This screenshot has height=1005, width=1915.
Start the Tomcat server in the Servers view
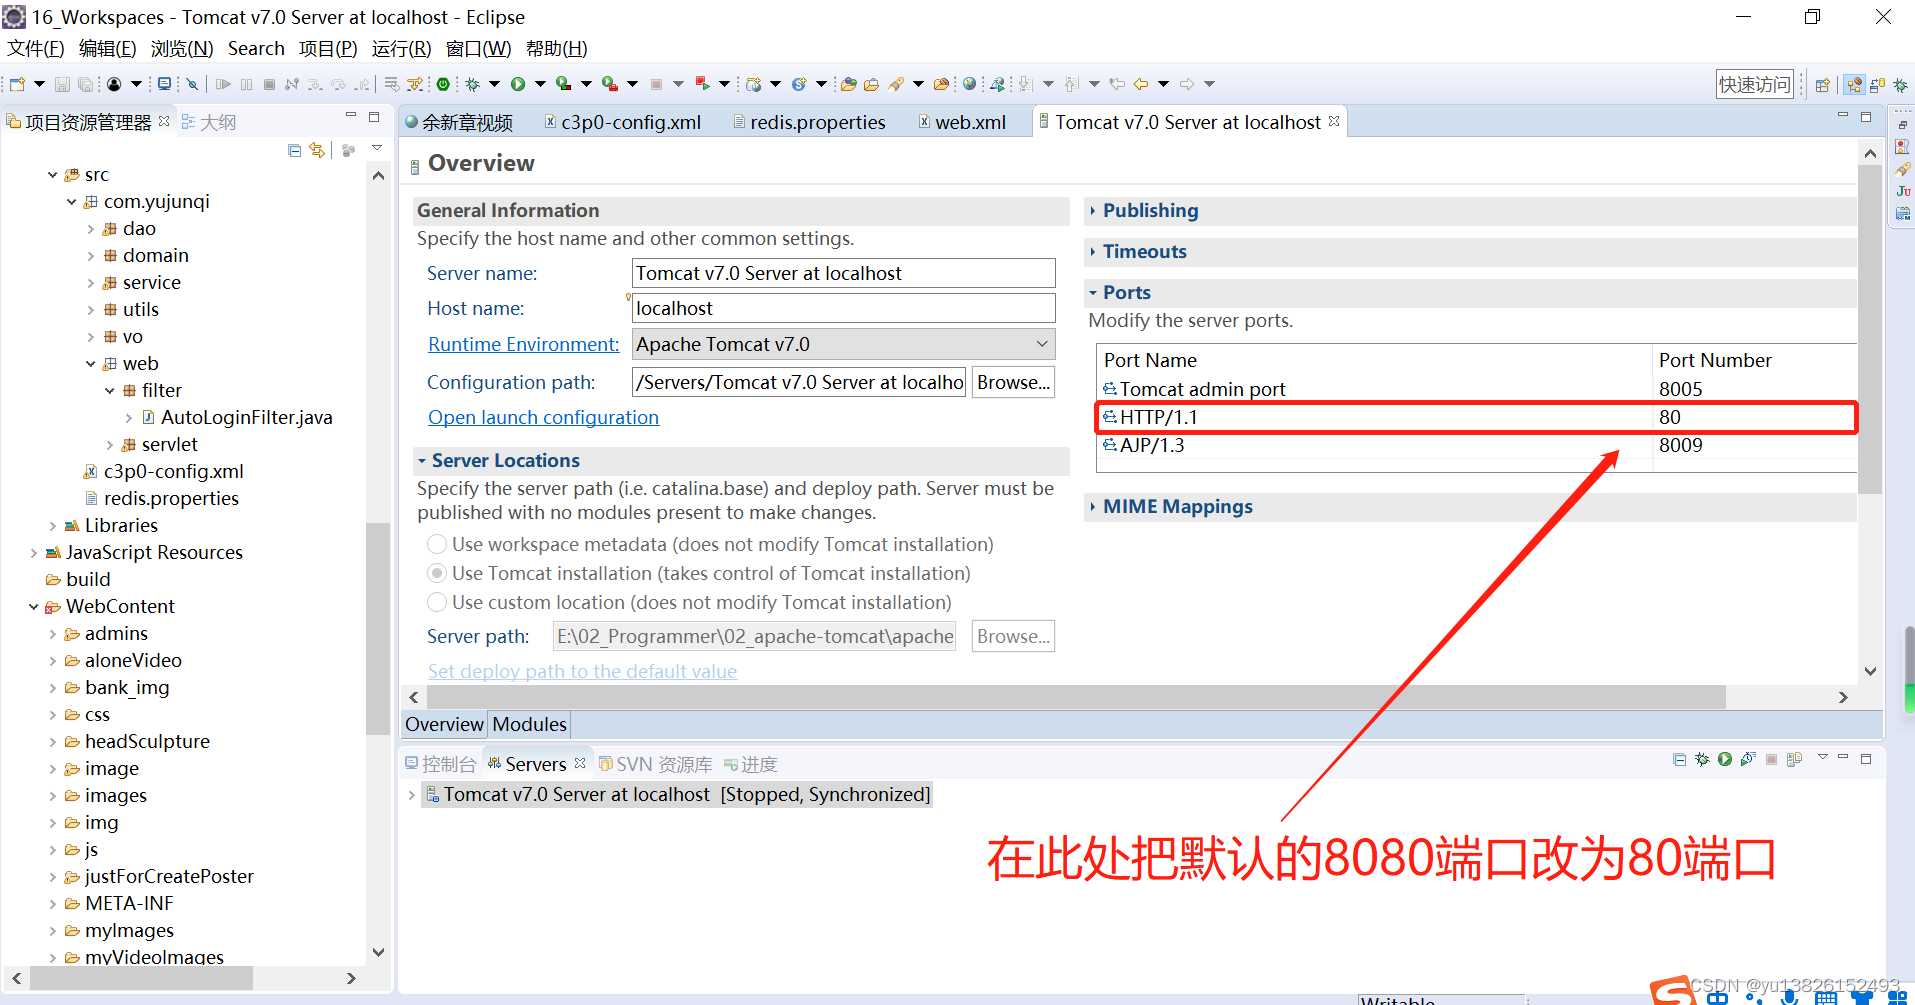[x=1724, y=760]
